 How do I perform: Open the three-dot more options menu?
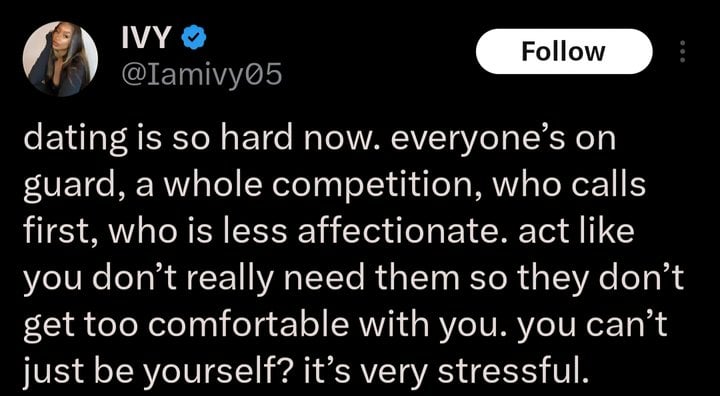click(682, 51)
